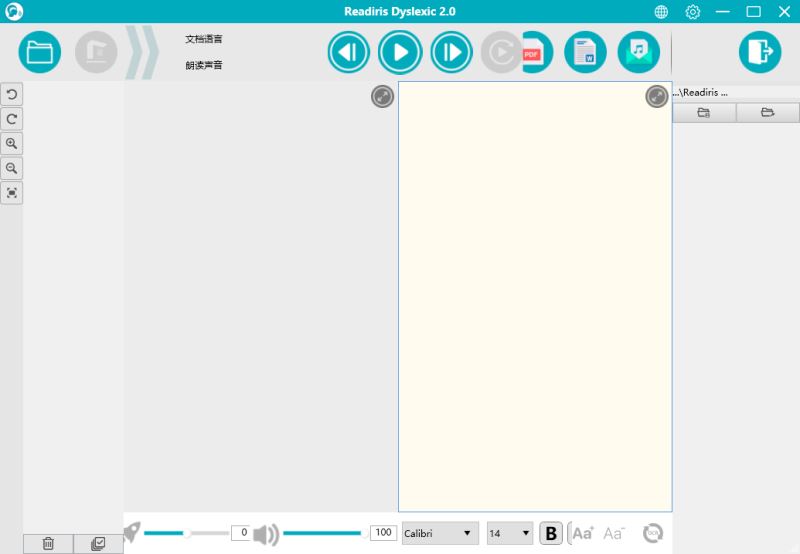Click the OCR refresh icon
This screenshot has height=554, width=800.
(x=653, y=534)
